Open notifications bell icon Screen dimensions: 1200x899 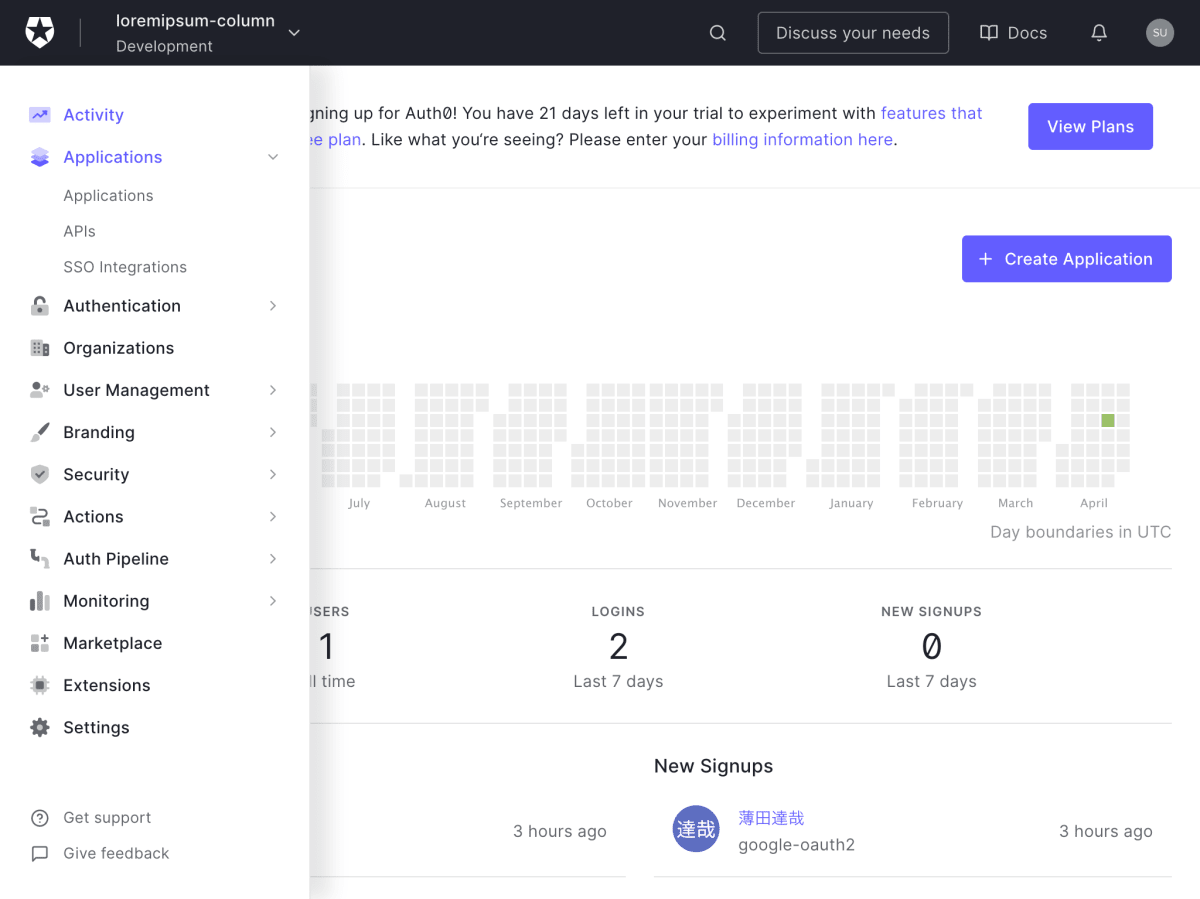pos(1099,33)
